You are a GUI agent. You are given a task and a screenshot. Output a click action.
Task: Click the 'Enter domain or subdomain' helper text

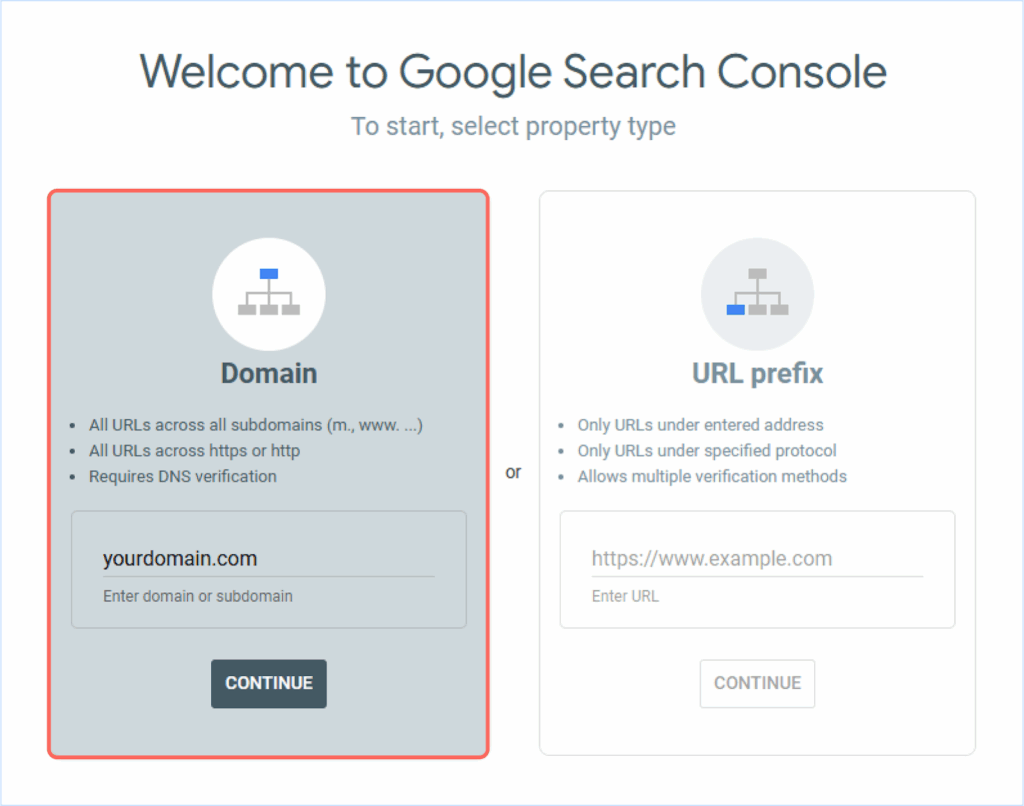[198, 596]
